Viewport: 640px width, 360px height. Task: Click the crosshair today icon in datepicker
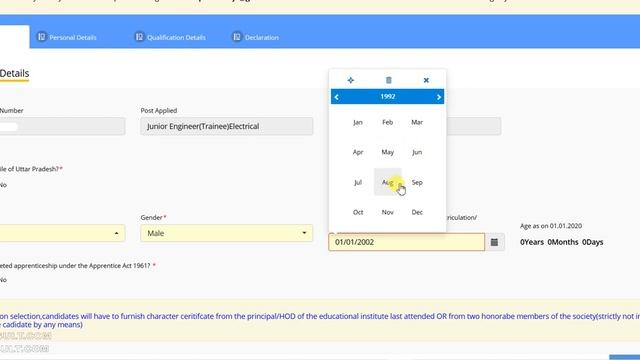(x=351, y=80)
